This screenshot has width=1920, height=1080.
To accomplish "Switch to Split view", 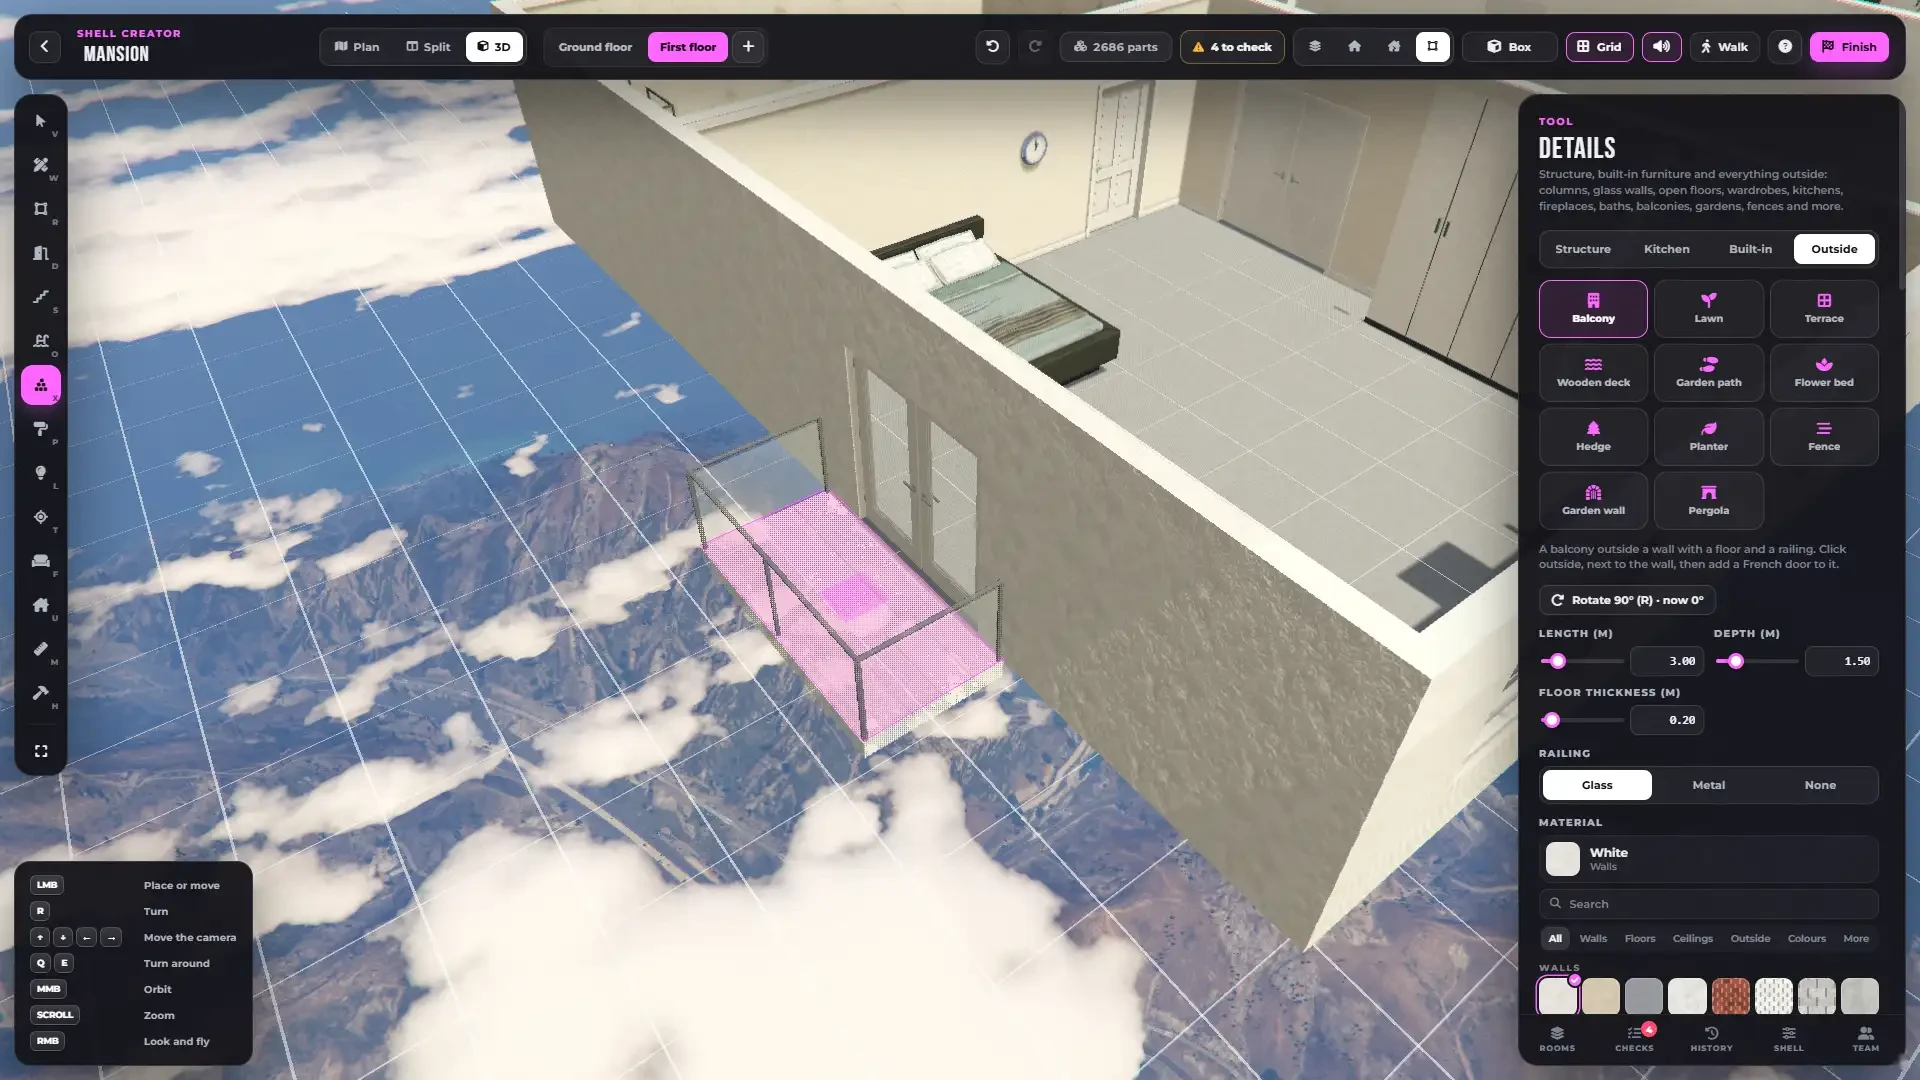I will 428,47.
